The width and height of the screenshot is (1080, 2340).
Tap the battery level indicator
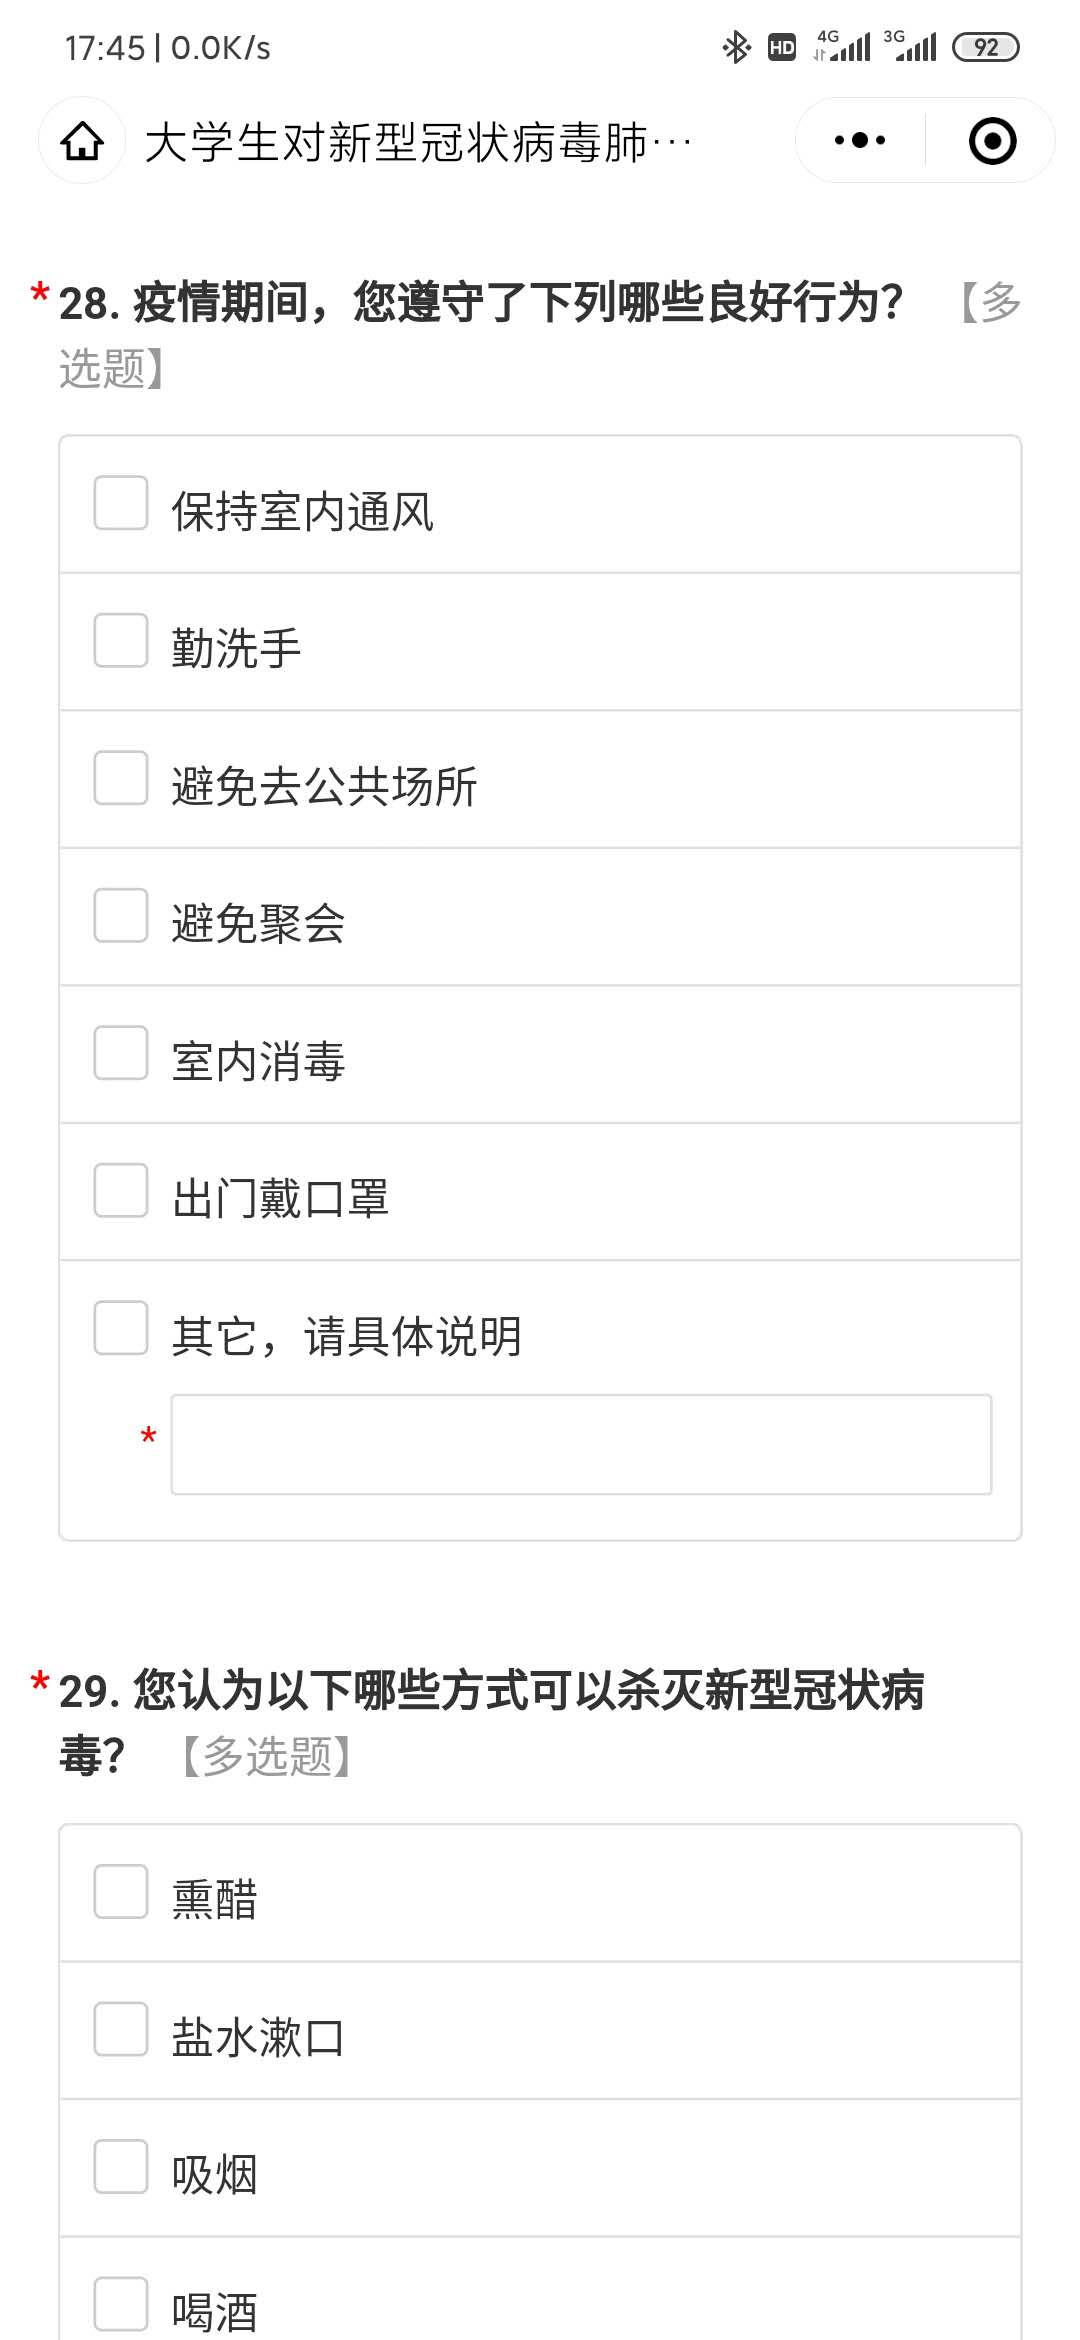985,47
